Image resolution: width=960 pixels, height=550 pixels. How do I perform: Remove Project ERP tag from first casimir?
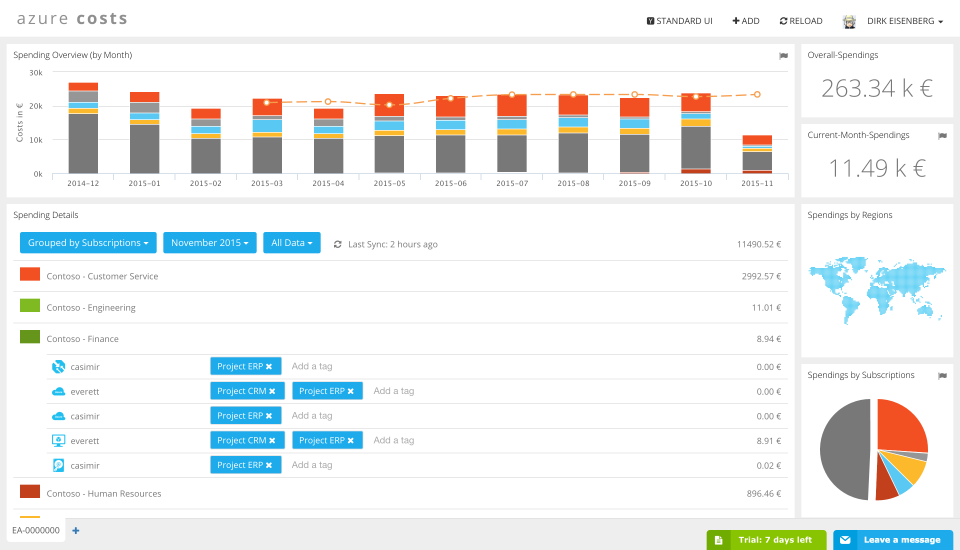pos(269,367)
